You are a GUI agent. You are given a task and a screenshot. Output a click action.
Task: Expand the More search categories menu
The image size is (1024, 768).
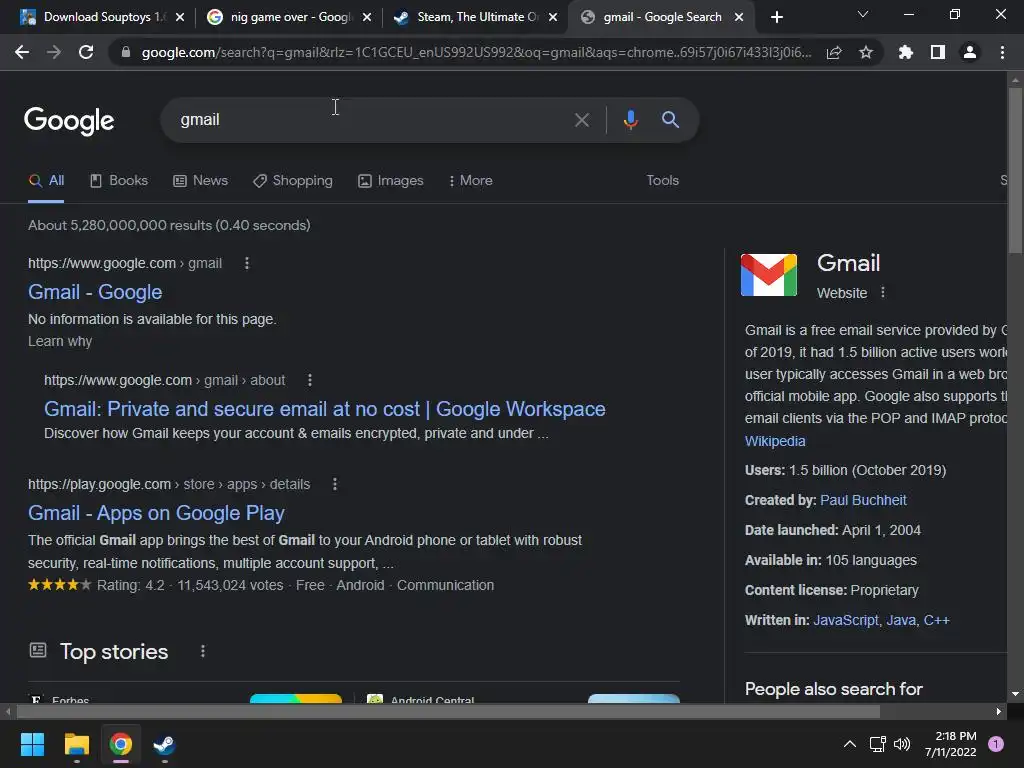(470, 181)
